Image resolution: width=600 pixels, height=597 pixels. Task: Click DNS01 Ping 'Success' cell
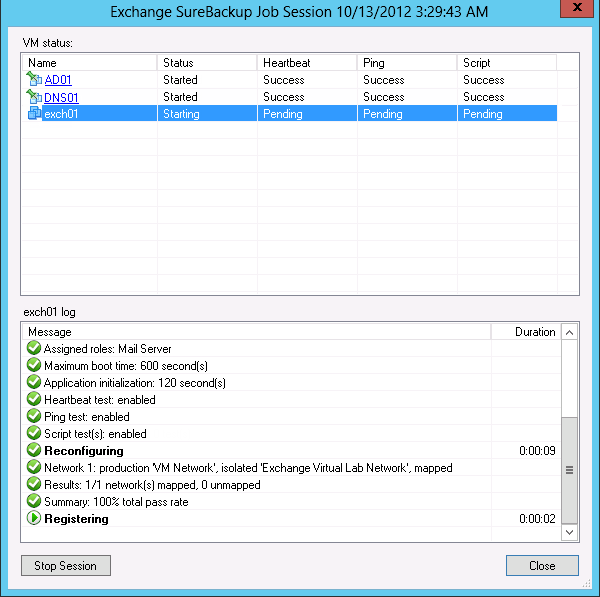pos(407,97)
